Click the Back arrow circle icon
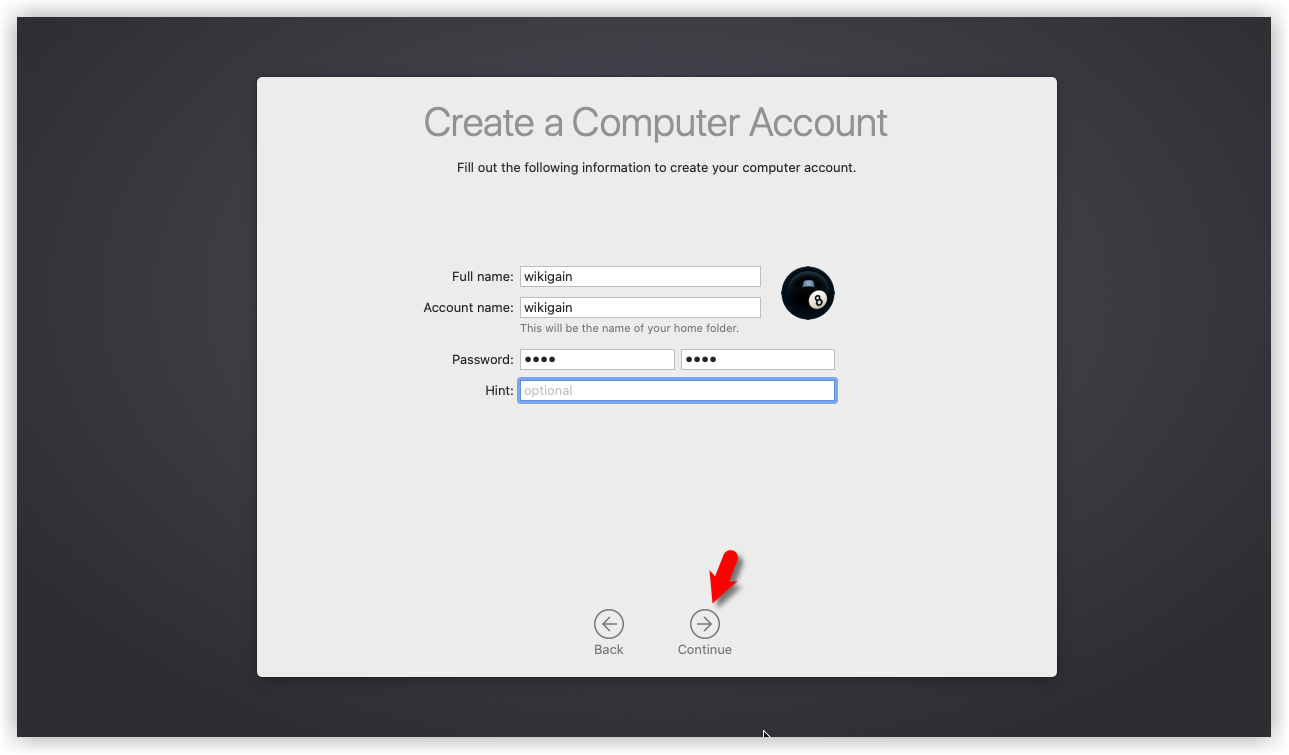Image resolution: width=1289 pixels, height=755 pixels. (608, 624)
